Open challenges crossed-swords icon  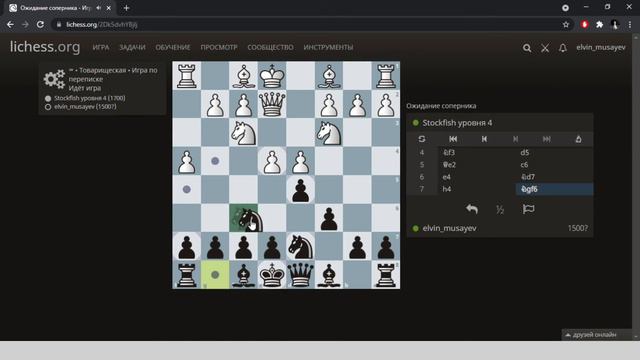click(x=545, y=48)
